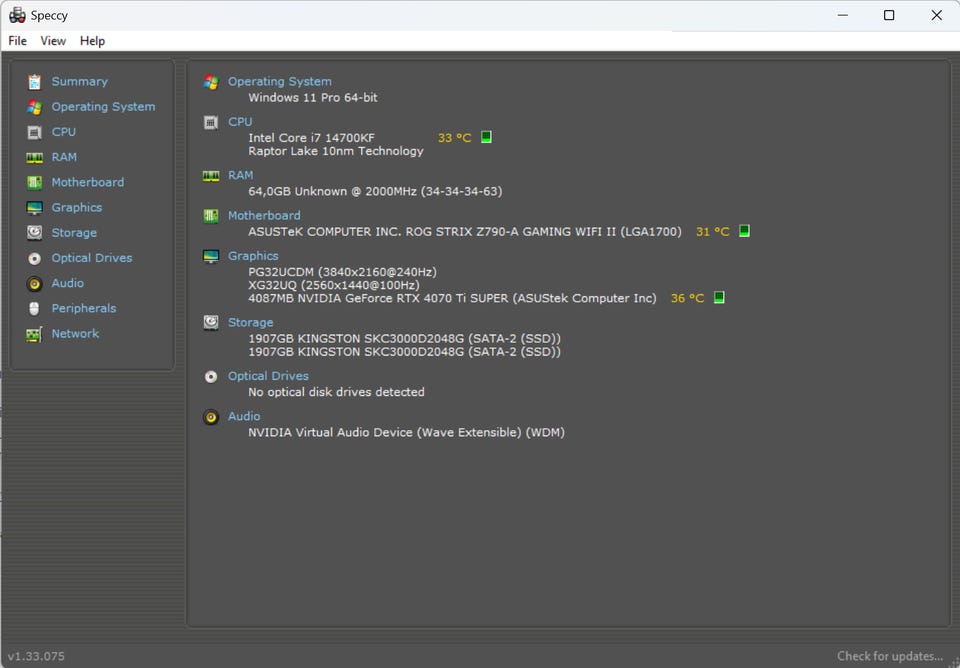Click the green GPU temperature indicator

point(719,298)
